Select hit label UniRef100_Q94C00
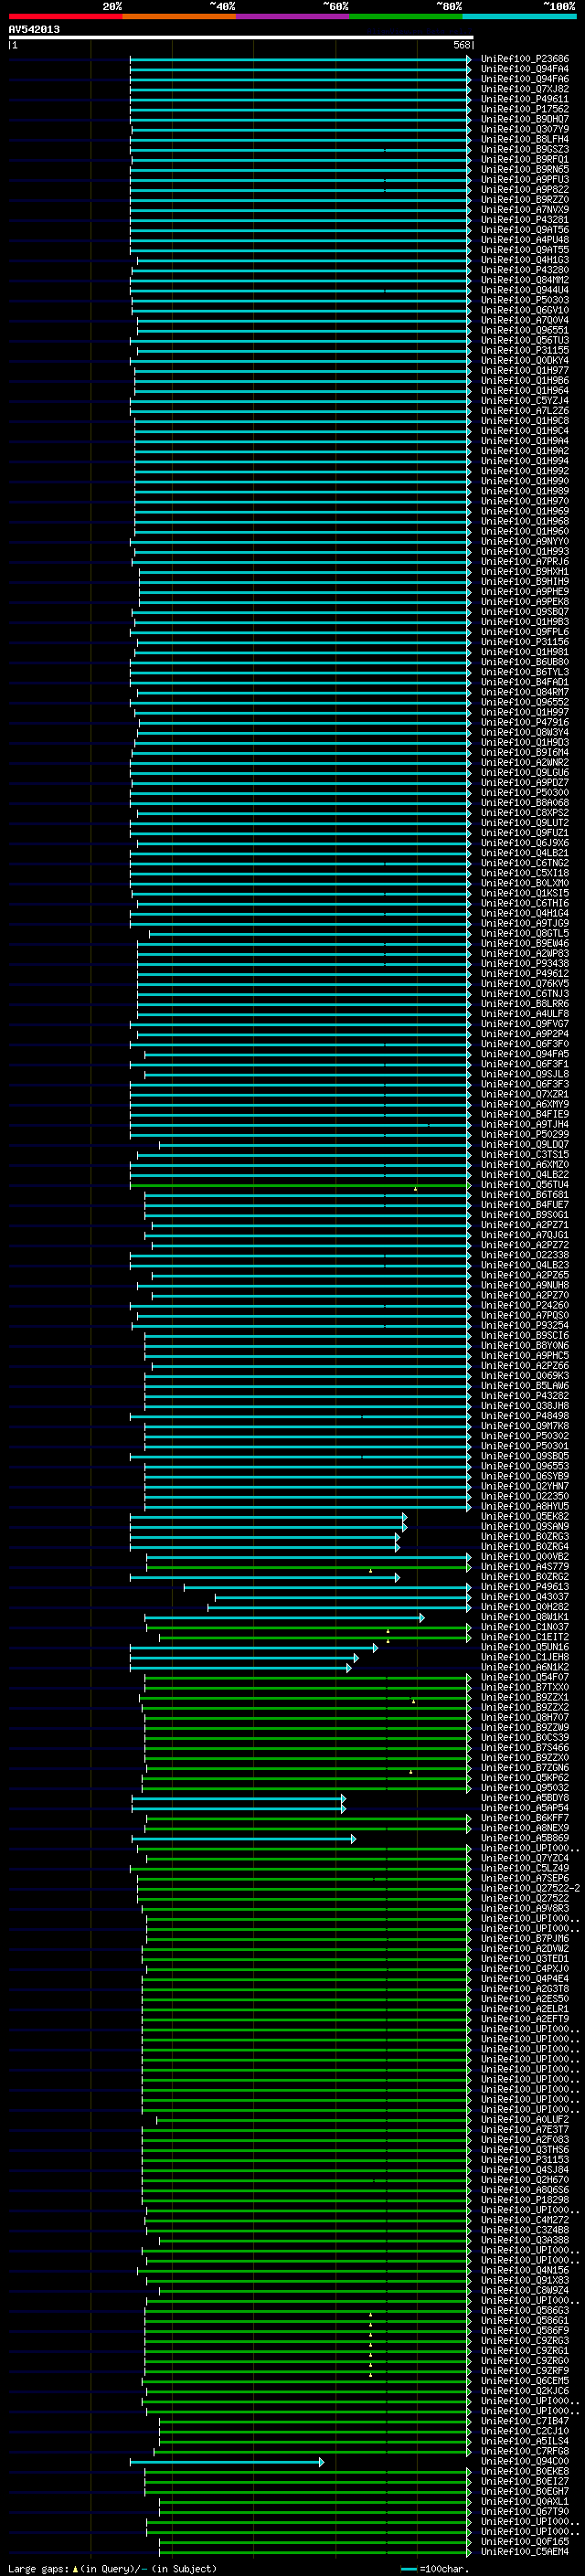 coord(525,2461)
